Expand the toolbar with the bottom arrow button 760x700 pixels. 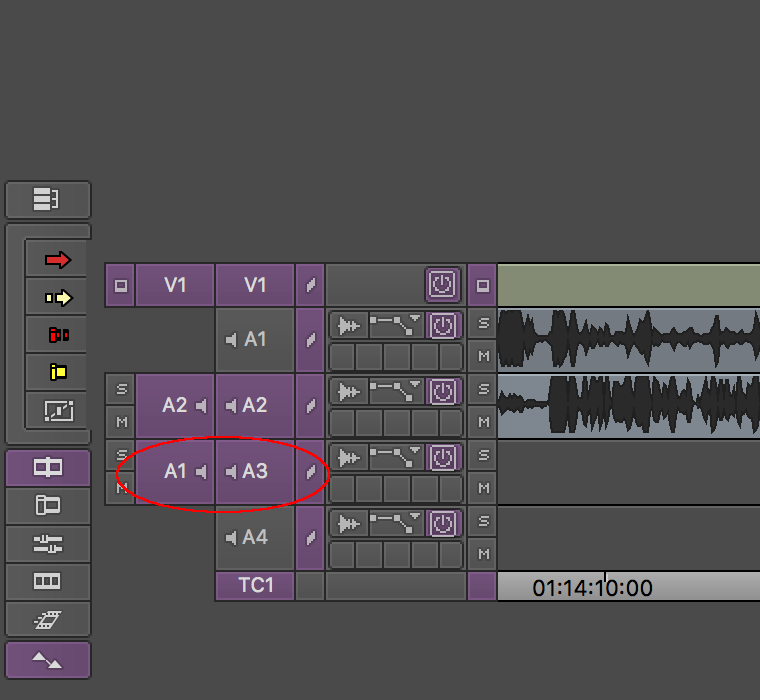pyautogui.click(x=48, y=660)
